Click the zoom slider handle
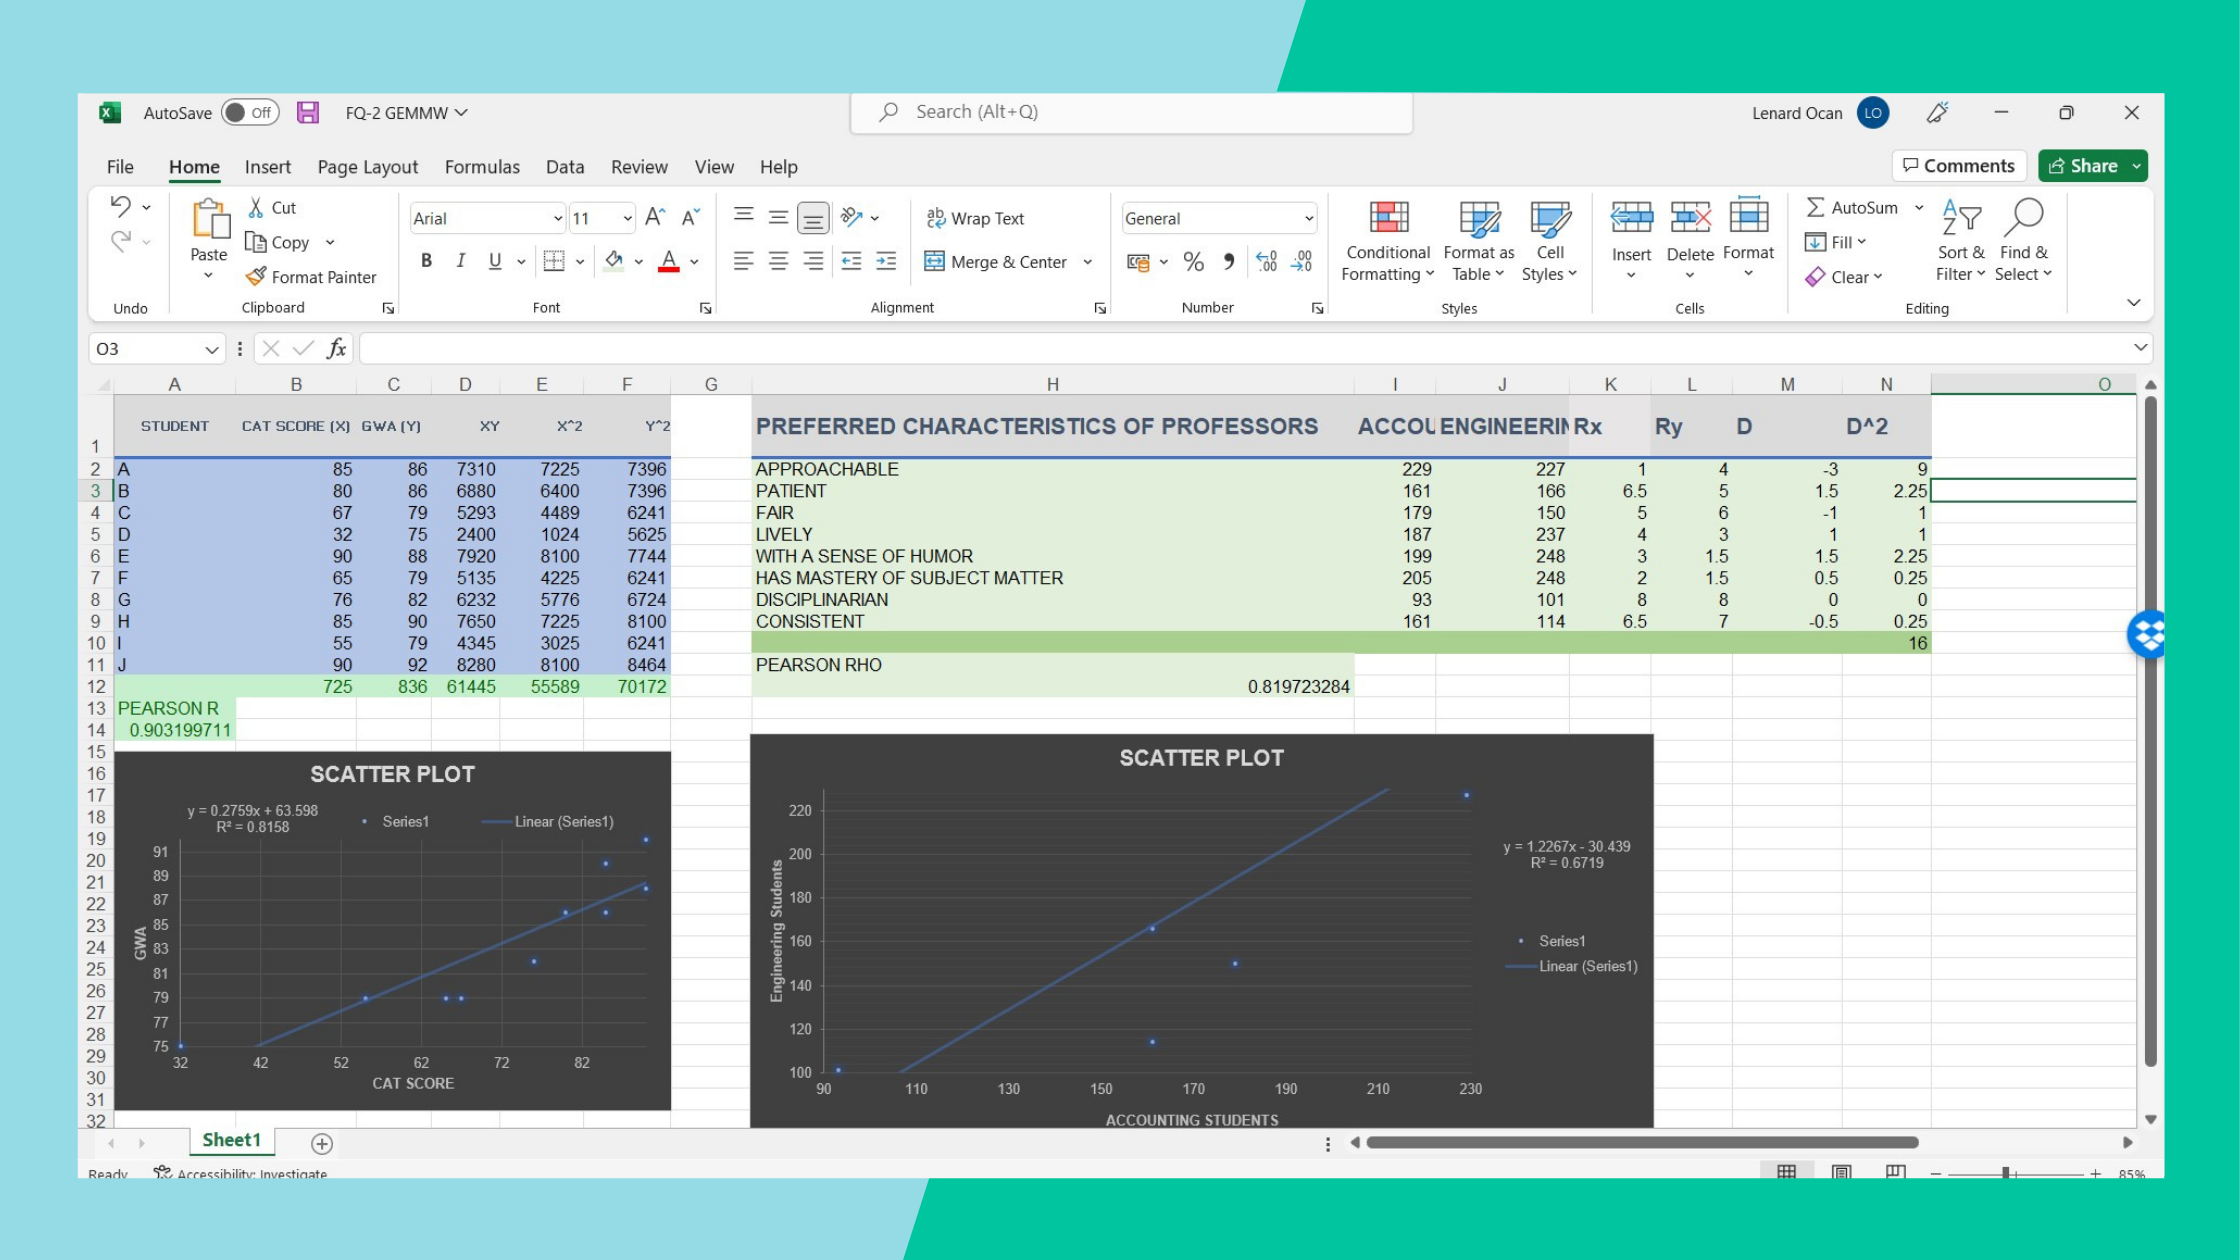2240x1260 pixels. pyautogui.click(x=2005, y=1173)
